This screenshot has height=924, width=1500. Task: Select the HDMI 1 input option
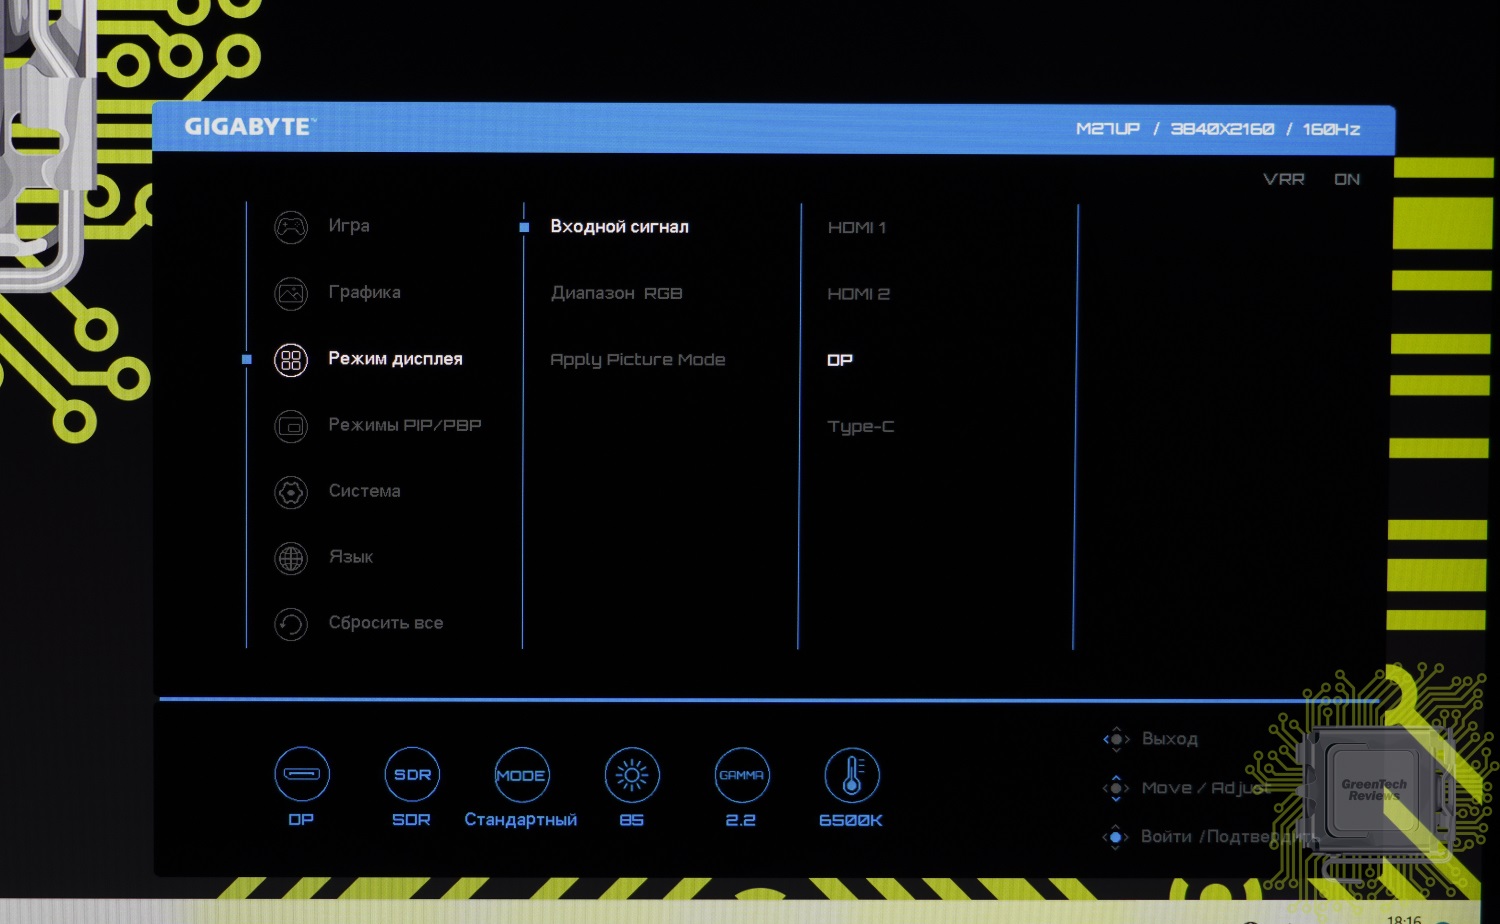(856, 228)
